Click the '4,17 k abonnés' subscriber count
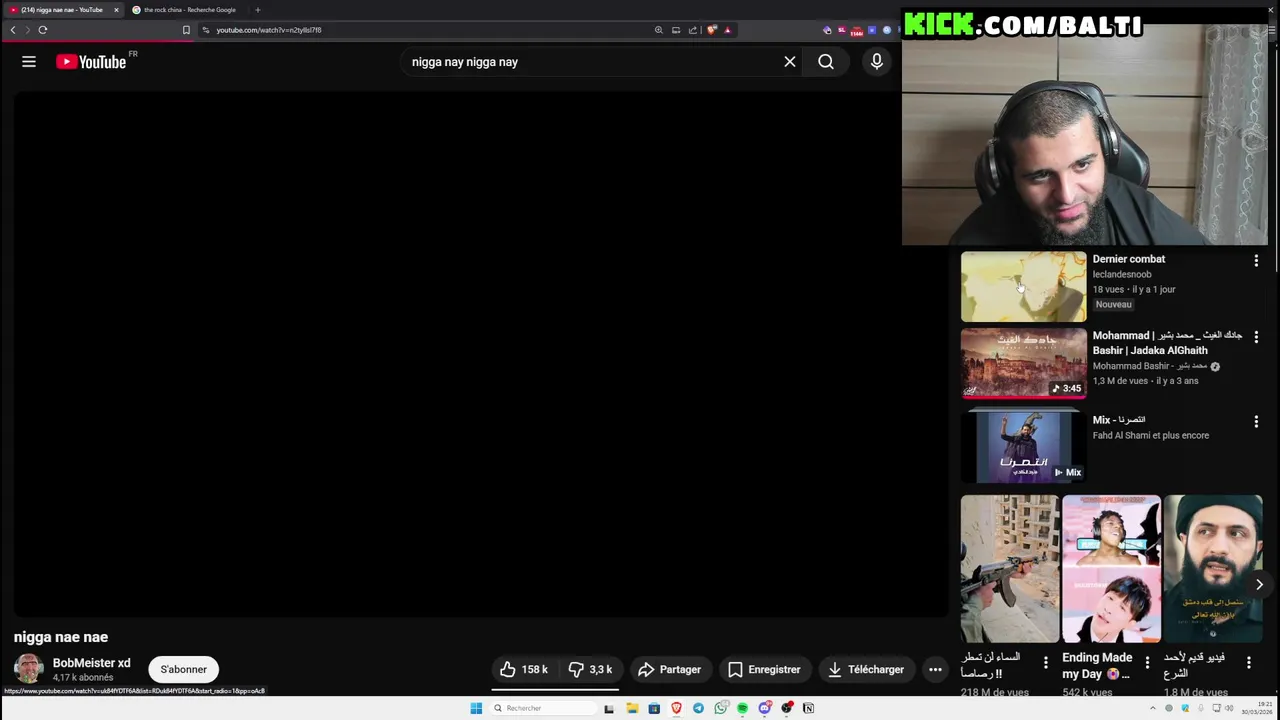Viewport: 1280px width, 720px height. pyautogui.click(x=83, y=677)
